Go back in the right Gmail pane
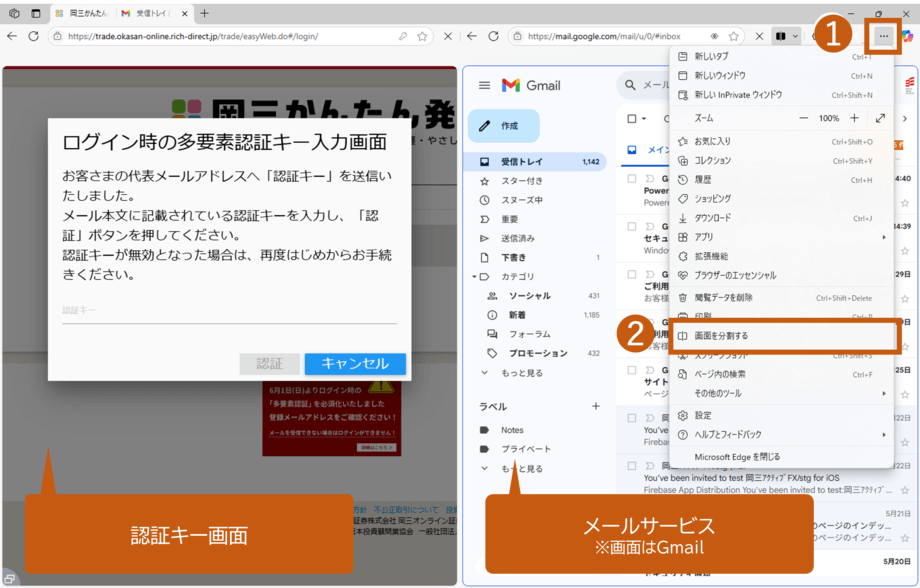Viewport: 920px width, 588px height. (472, 36)
